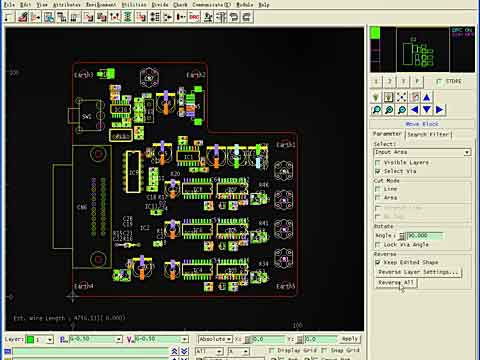Click the Y coordinate keypad icon
The height and width of the screenshot is (360, 480).
tap(300, 339)
